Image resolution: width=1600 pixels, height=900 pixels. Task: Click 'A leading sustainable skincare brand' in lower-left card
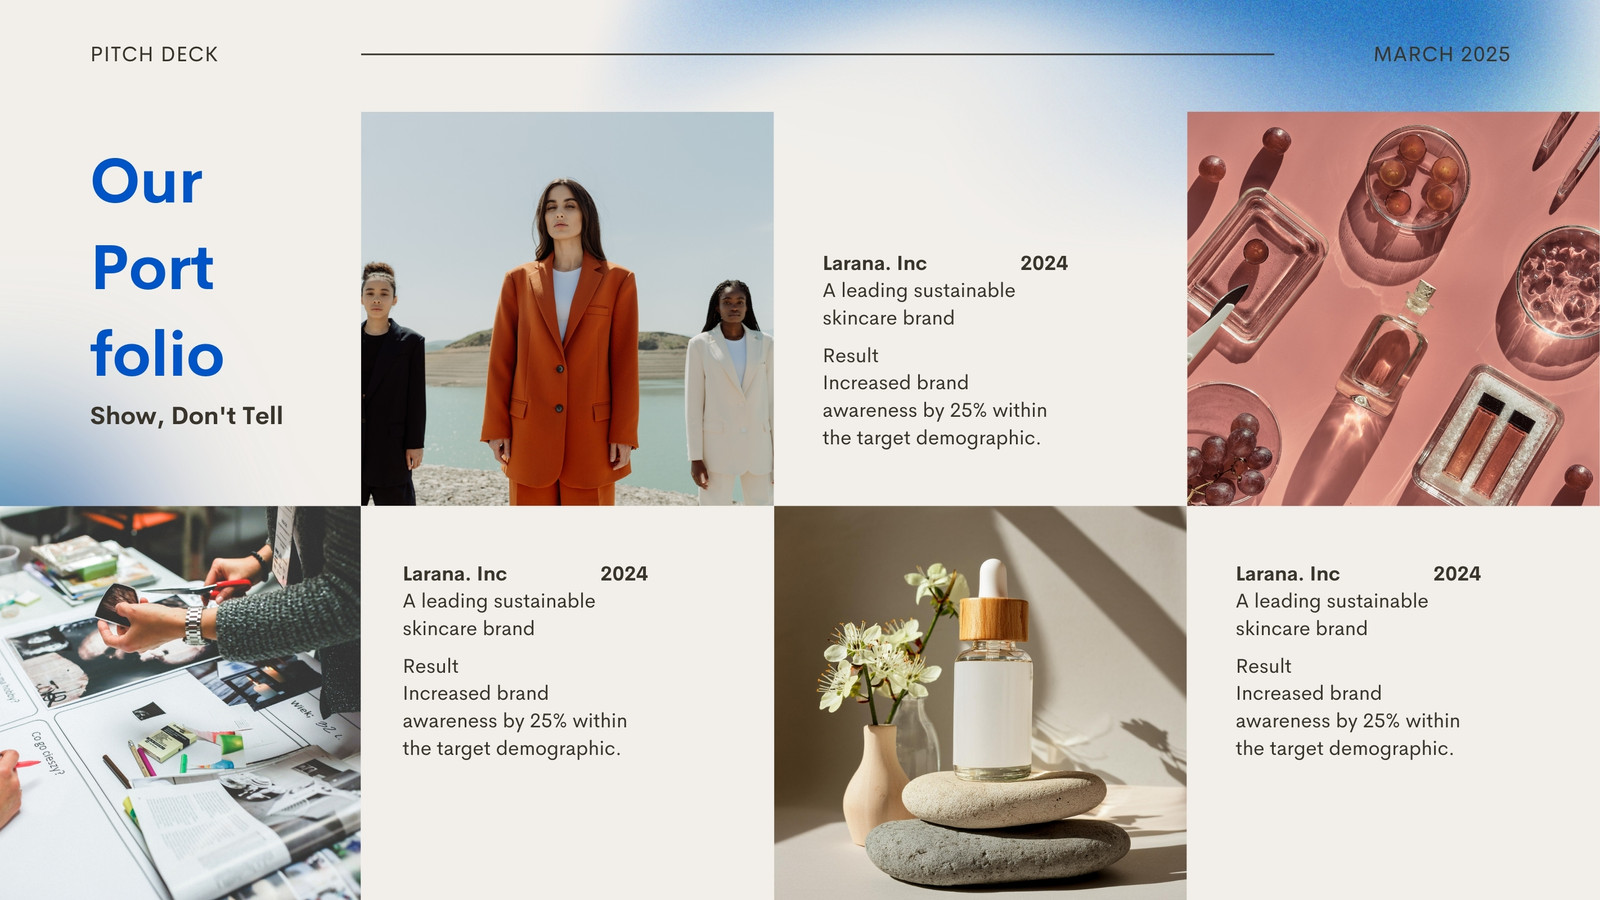click(499, 615)
